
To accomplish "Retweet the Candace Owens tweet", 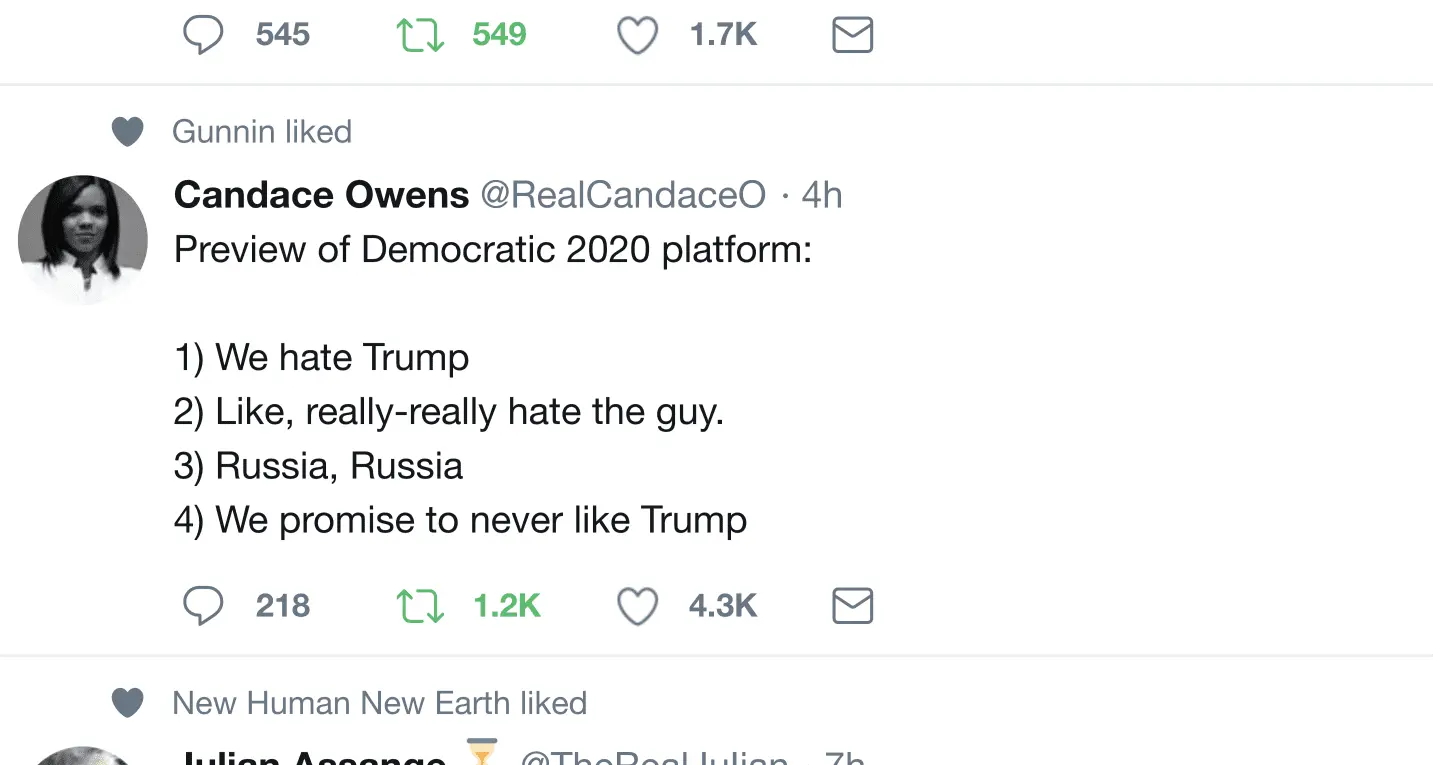I will pos(420,606).
